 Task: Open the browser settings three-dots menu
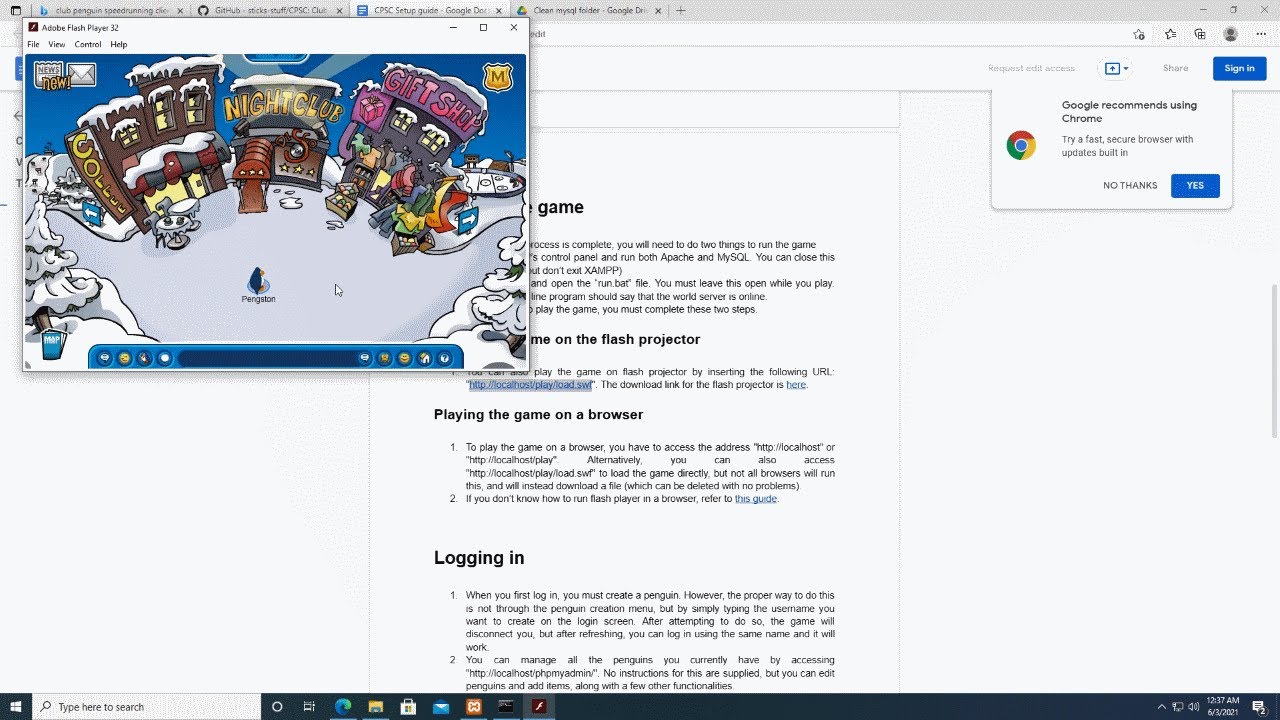(1261, 34)
